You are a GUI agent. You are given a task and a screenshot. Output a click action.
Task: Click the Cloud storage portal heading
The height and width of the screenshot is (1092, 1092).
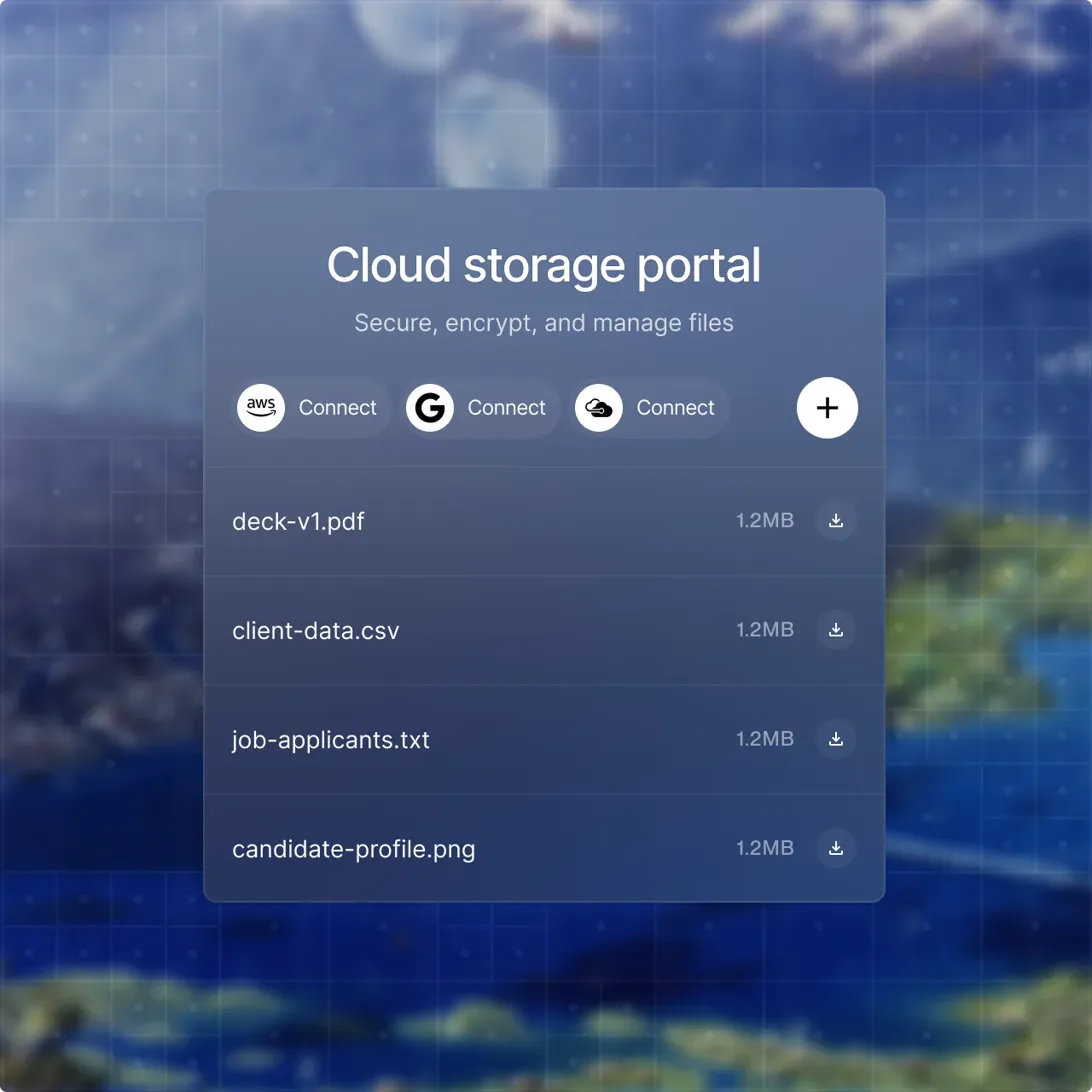(544, 265)
